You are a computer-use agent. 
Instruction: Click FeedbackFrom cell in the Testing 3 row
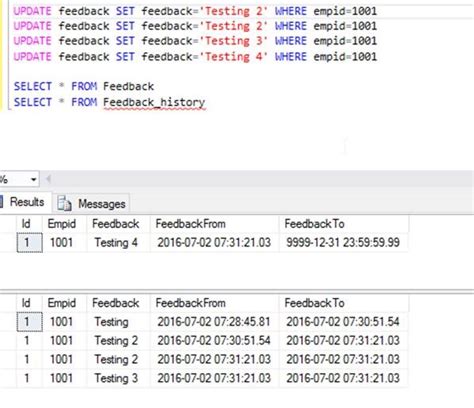pyautogui.click(x=214, y=378)
